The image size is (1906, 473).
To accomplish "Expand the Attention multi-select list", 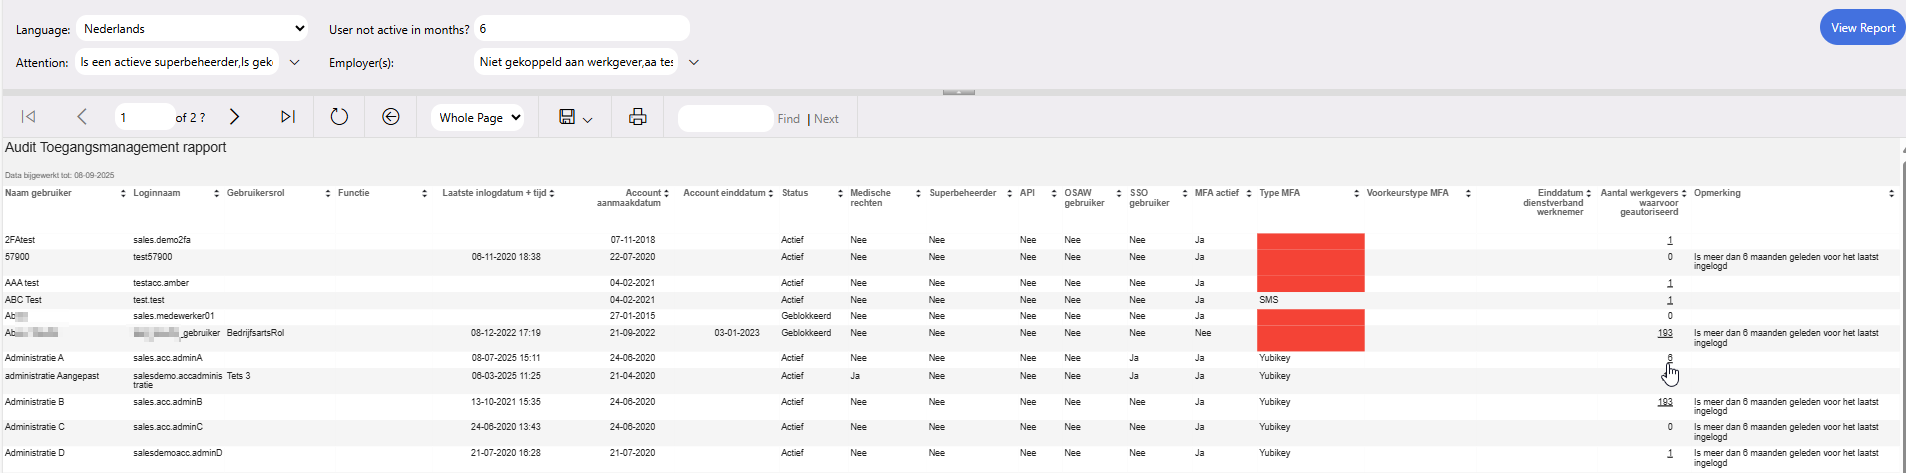I will (295, 62).
